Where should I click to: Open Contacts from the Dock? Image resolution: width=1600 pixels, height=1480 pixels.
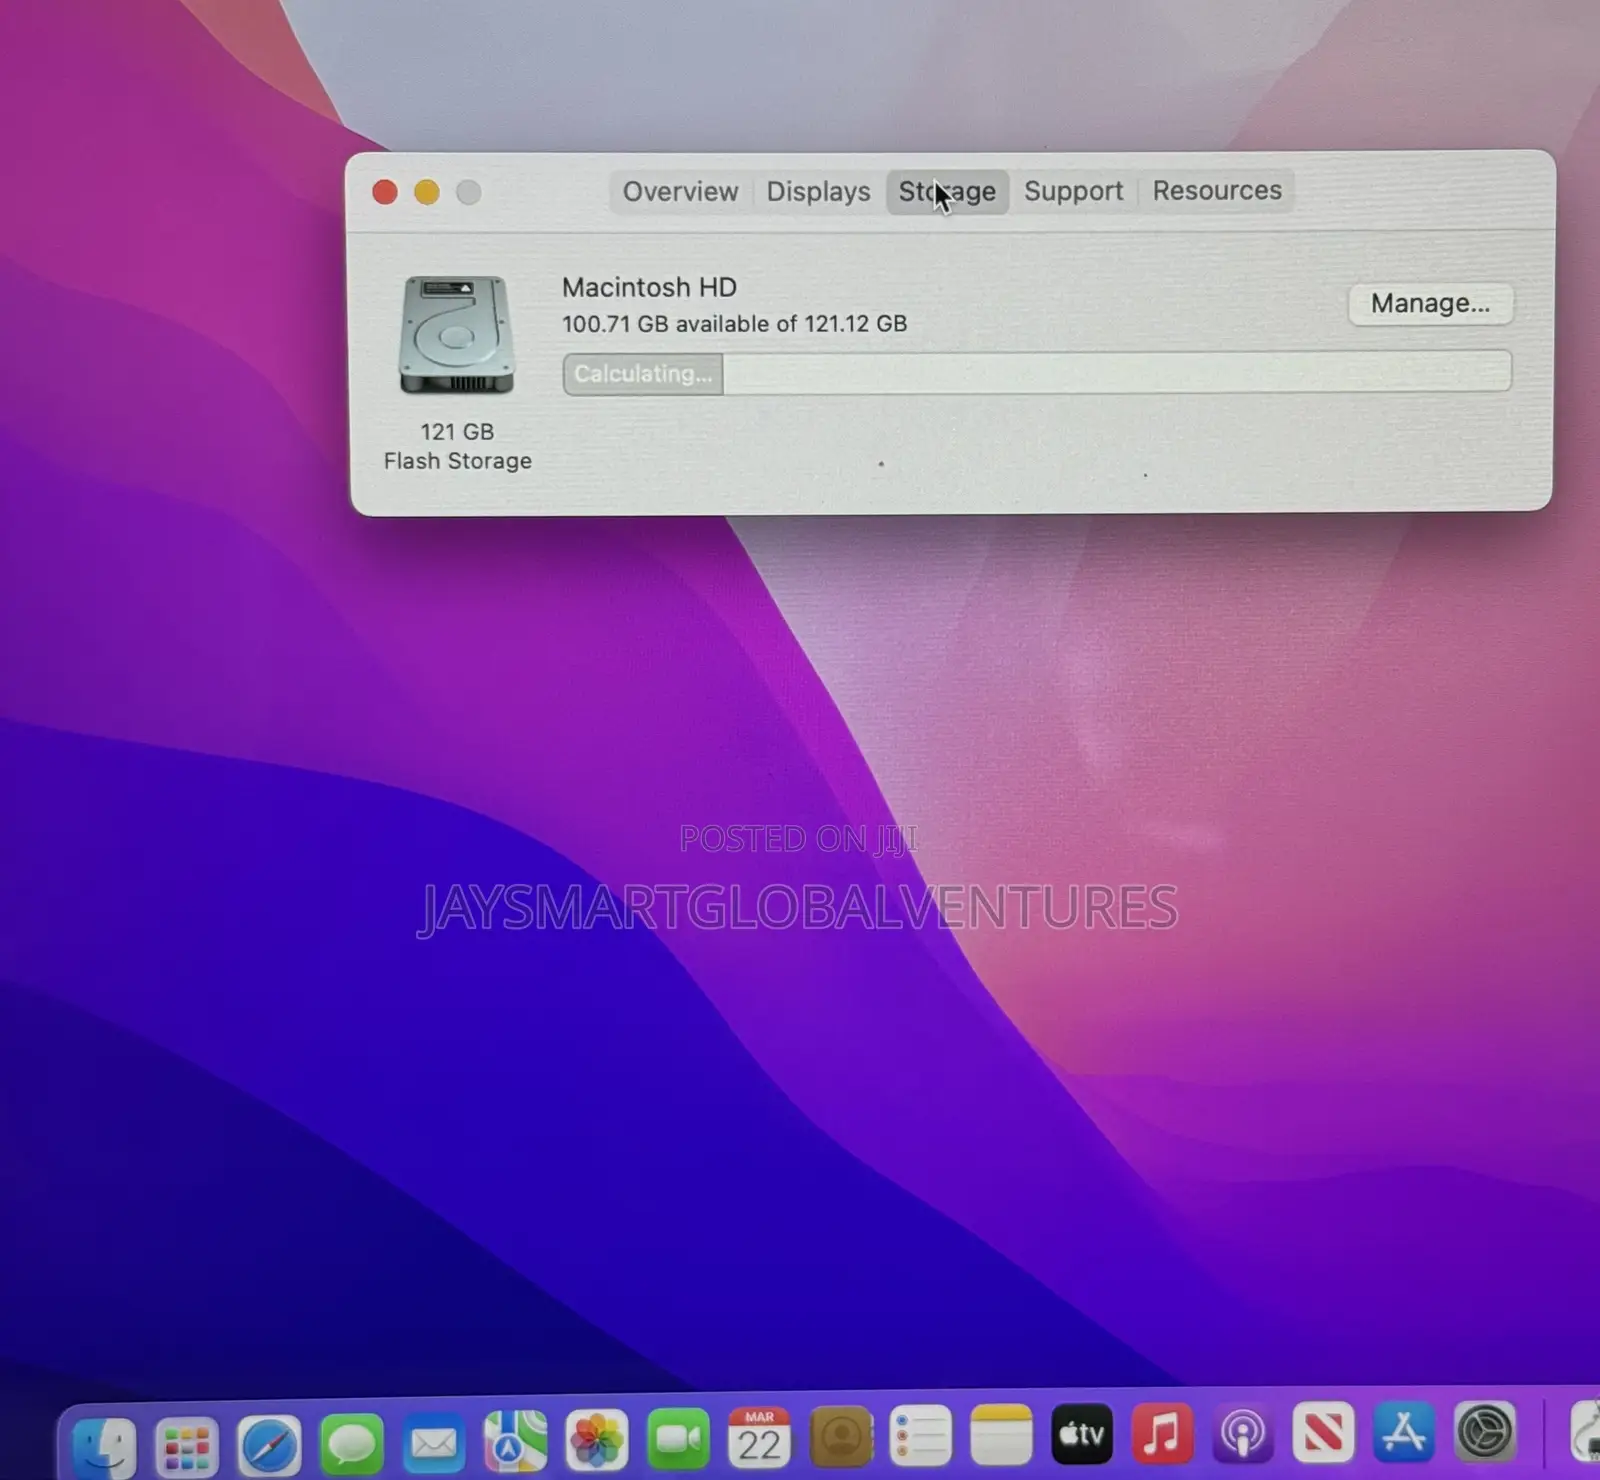(841, 1438)
